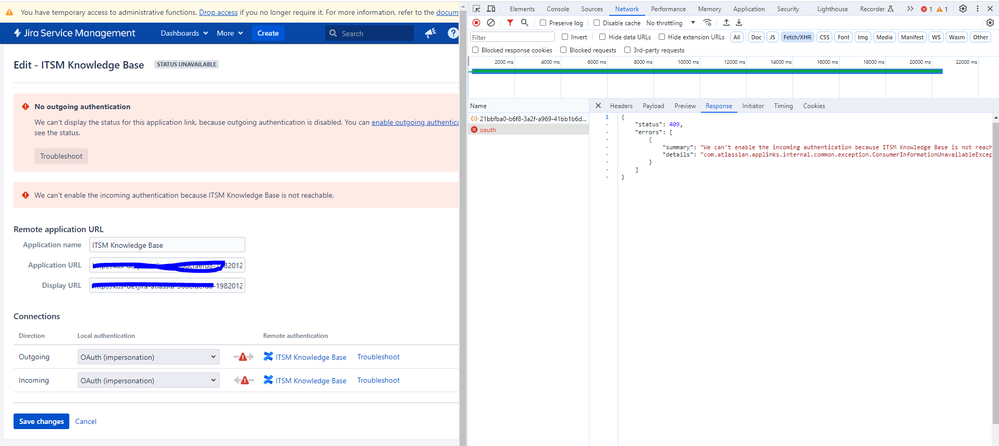Click the Jira Search box
Image resolution: width=999 pixels, height=446 pixels.
click(370, 33)
